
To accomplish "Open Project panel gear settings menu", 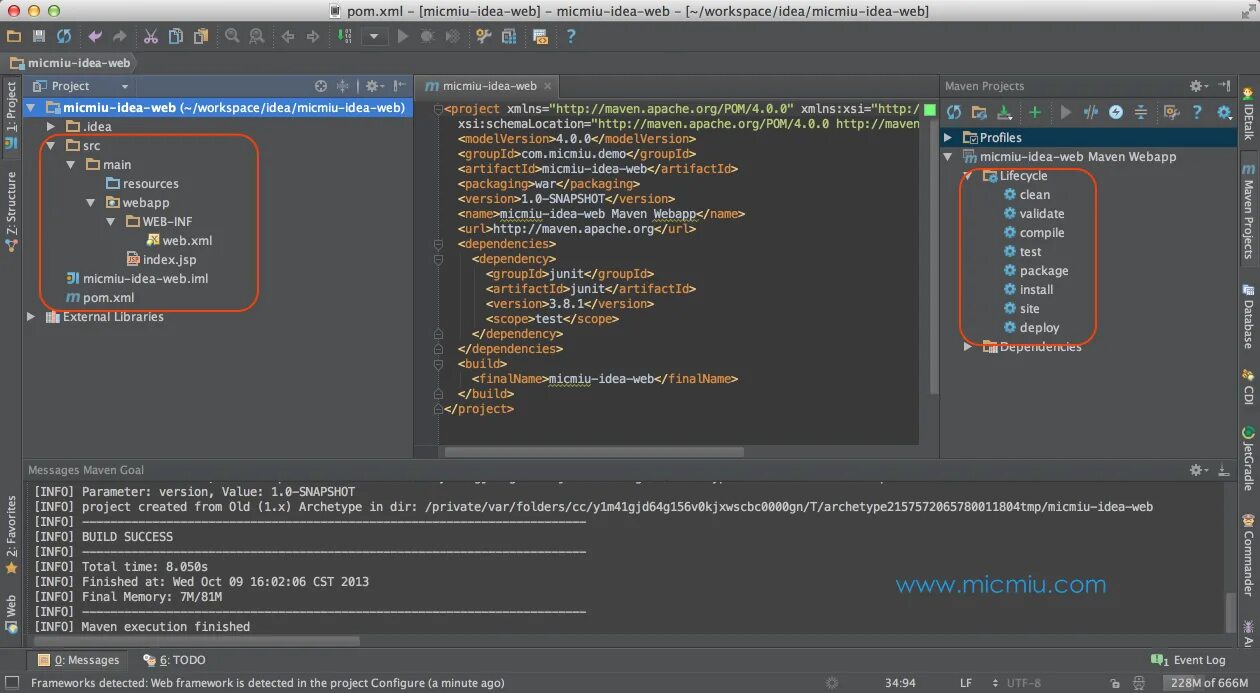I will (x=374, y=86).
